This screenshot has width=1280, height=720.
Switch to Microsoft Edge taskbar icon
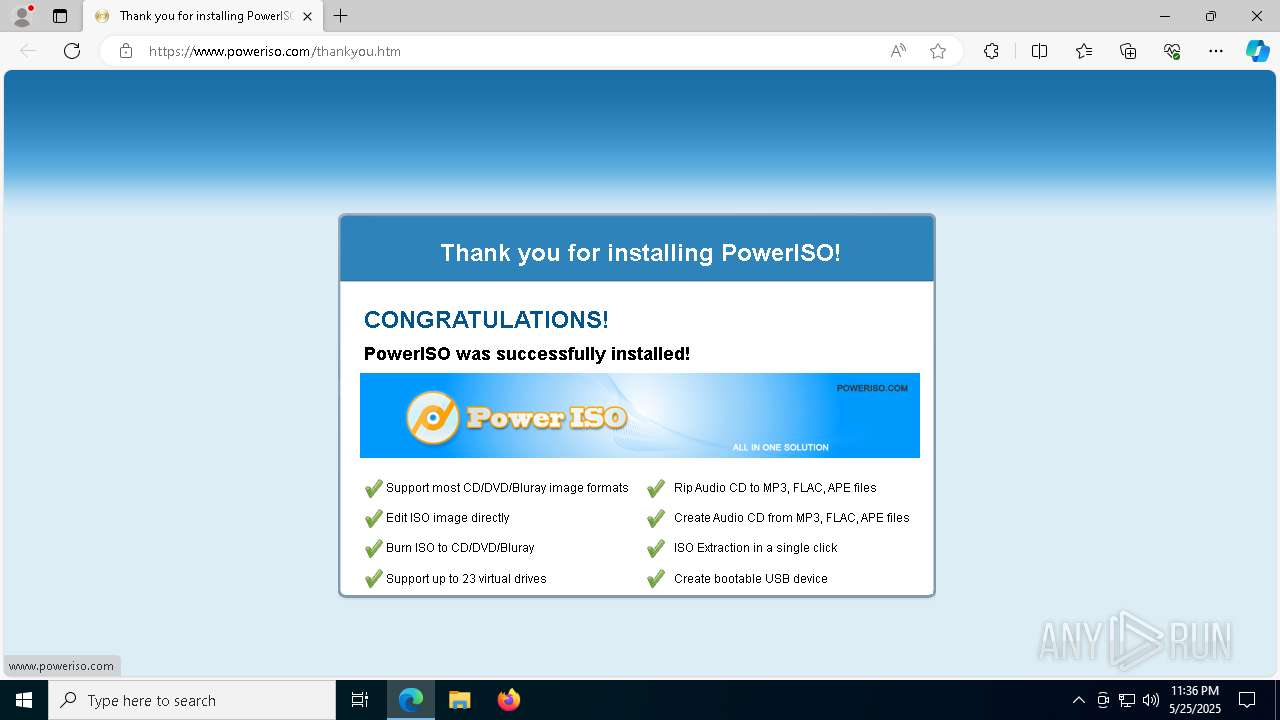coord(411,700)
